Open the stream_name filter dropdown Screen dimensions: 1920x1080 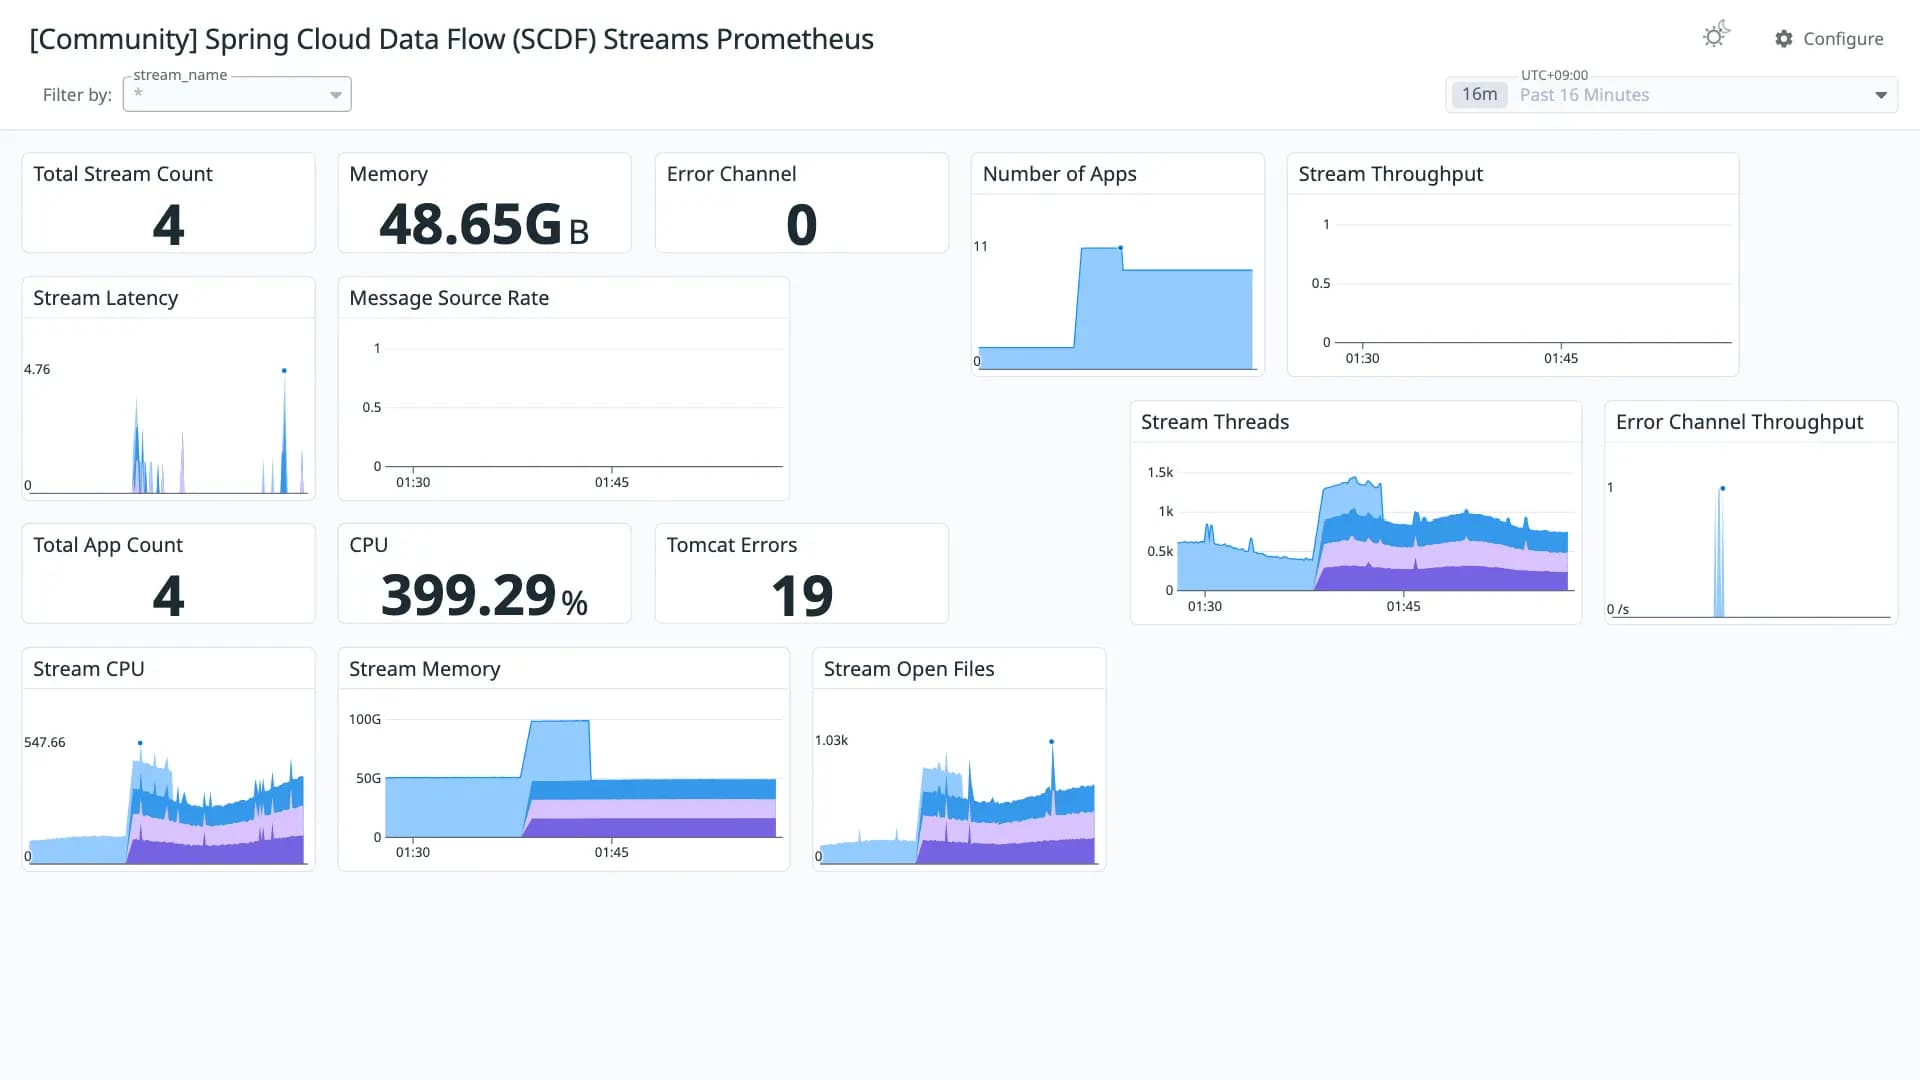point(237,94)
